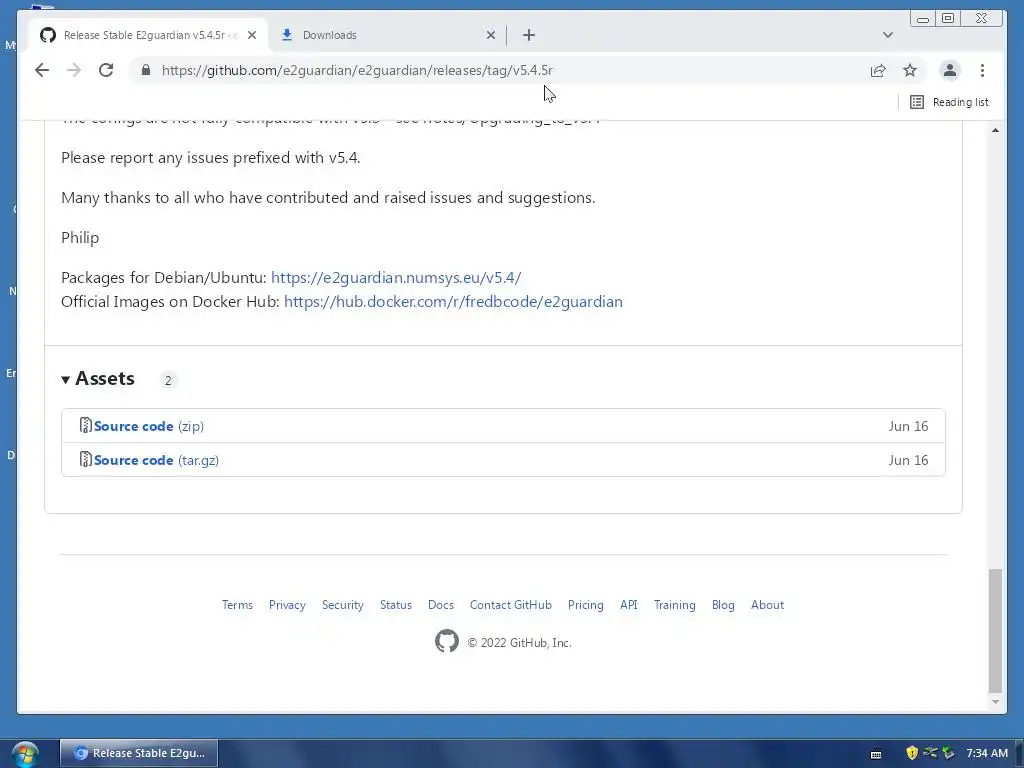The height and width of the screenshot is (768, 1024).
Task: Click the browser Forward arrow
Action: click(74, 71)
